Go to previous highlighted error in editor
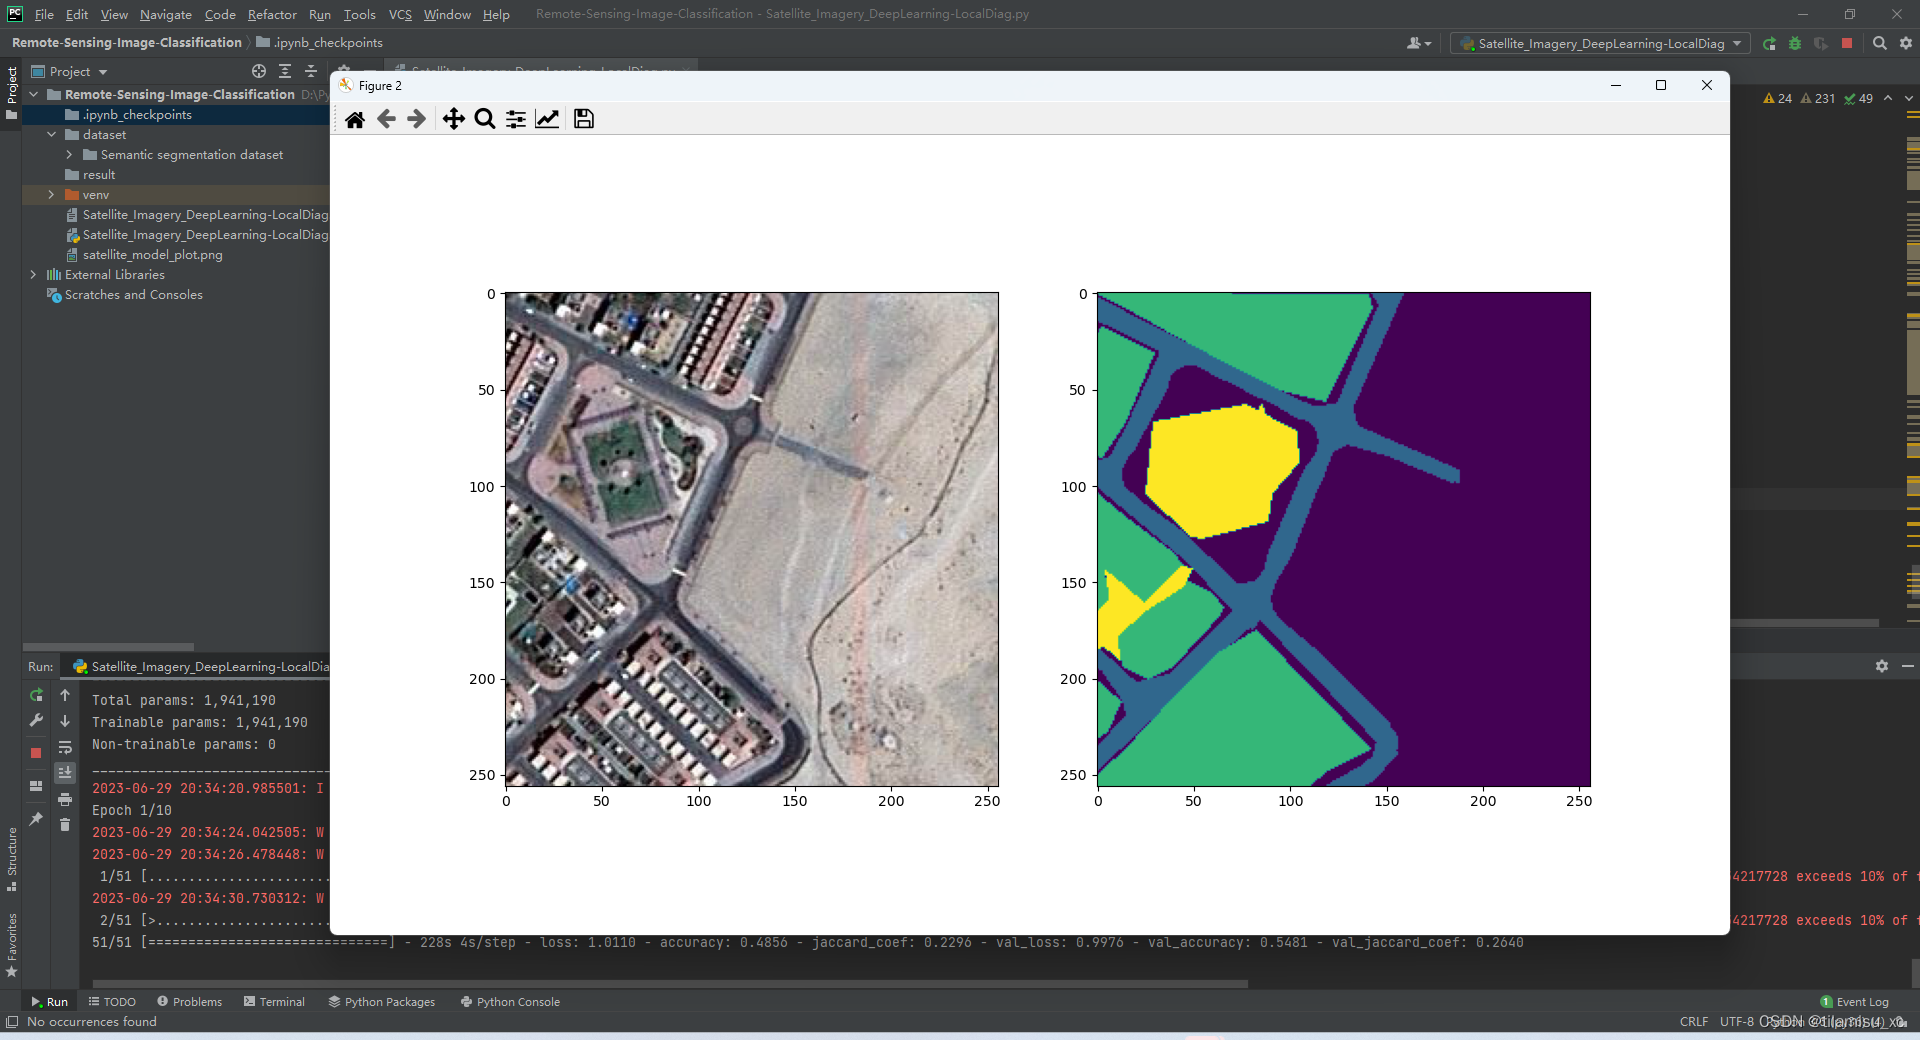This screenshot has height=1040, width=1920. [x=1888, y=98]
